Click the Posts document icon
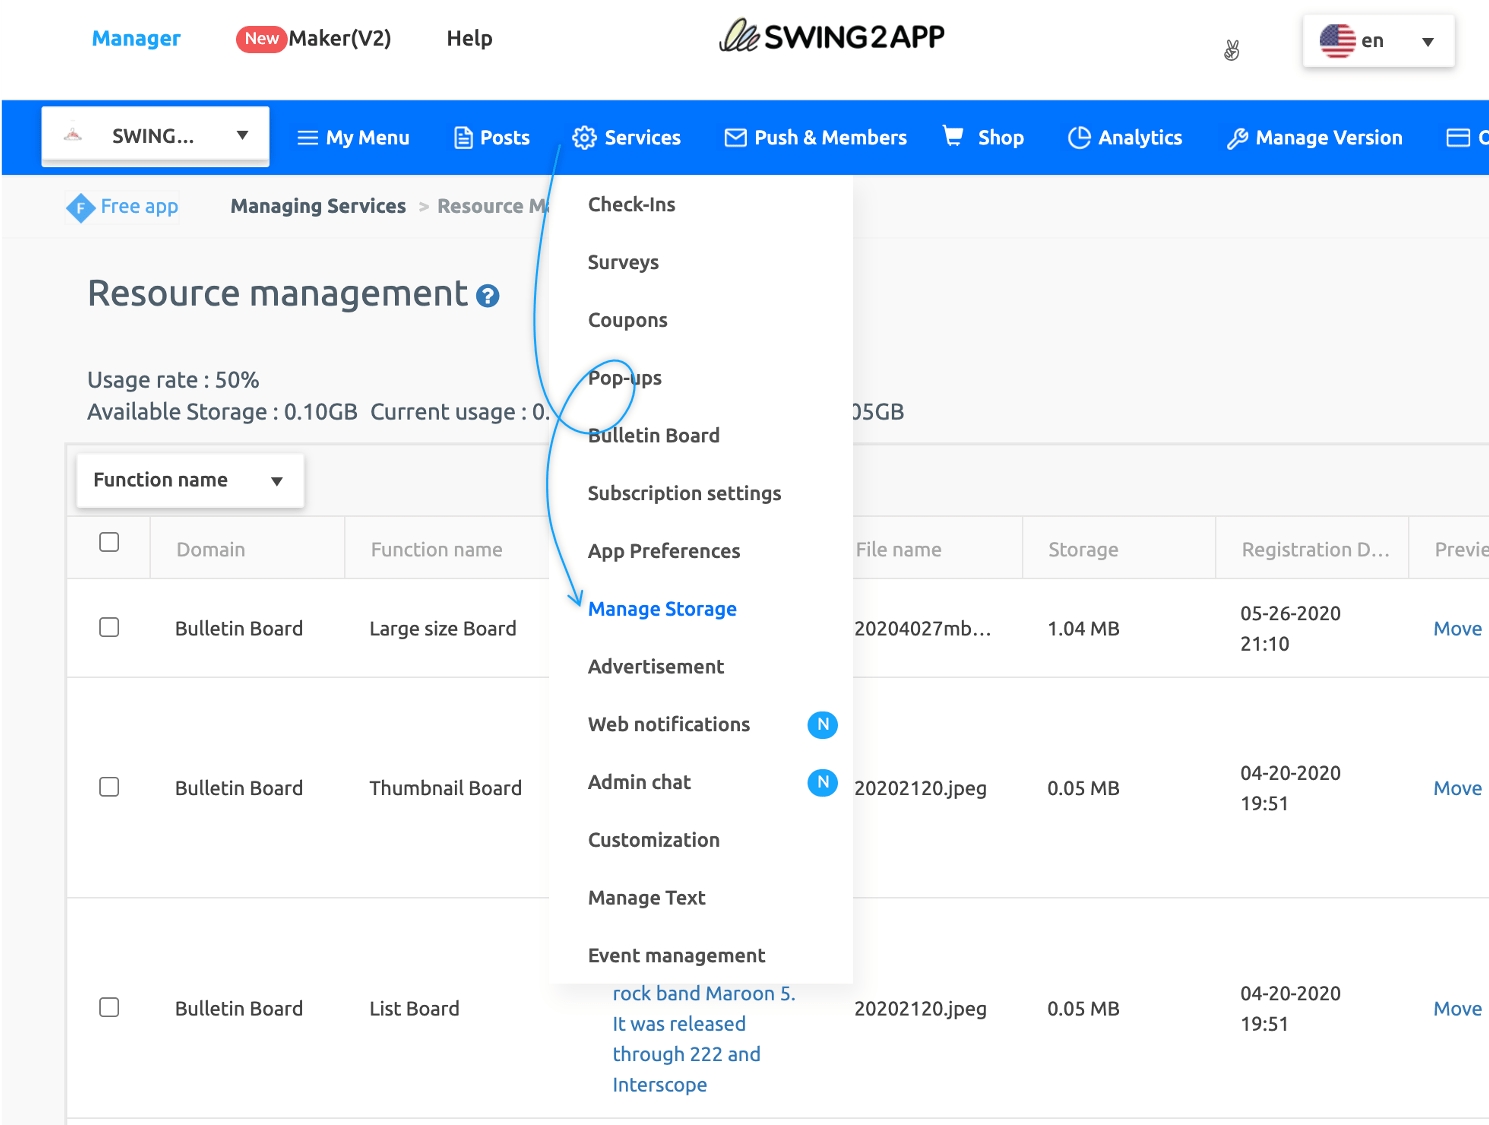 tap(463, 138)
